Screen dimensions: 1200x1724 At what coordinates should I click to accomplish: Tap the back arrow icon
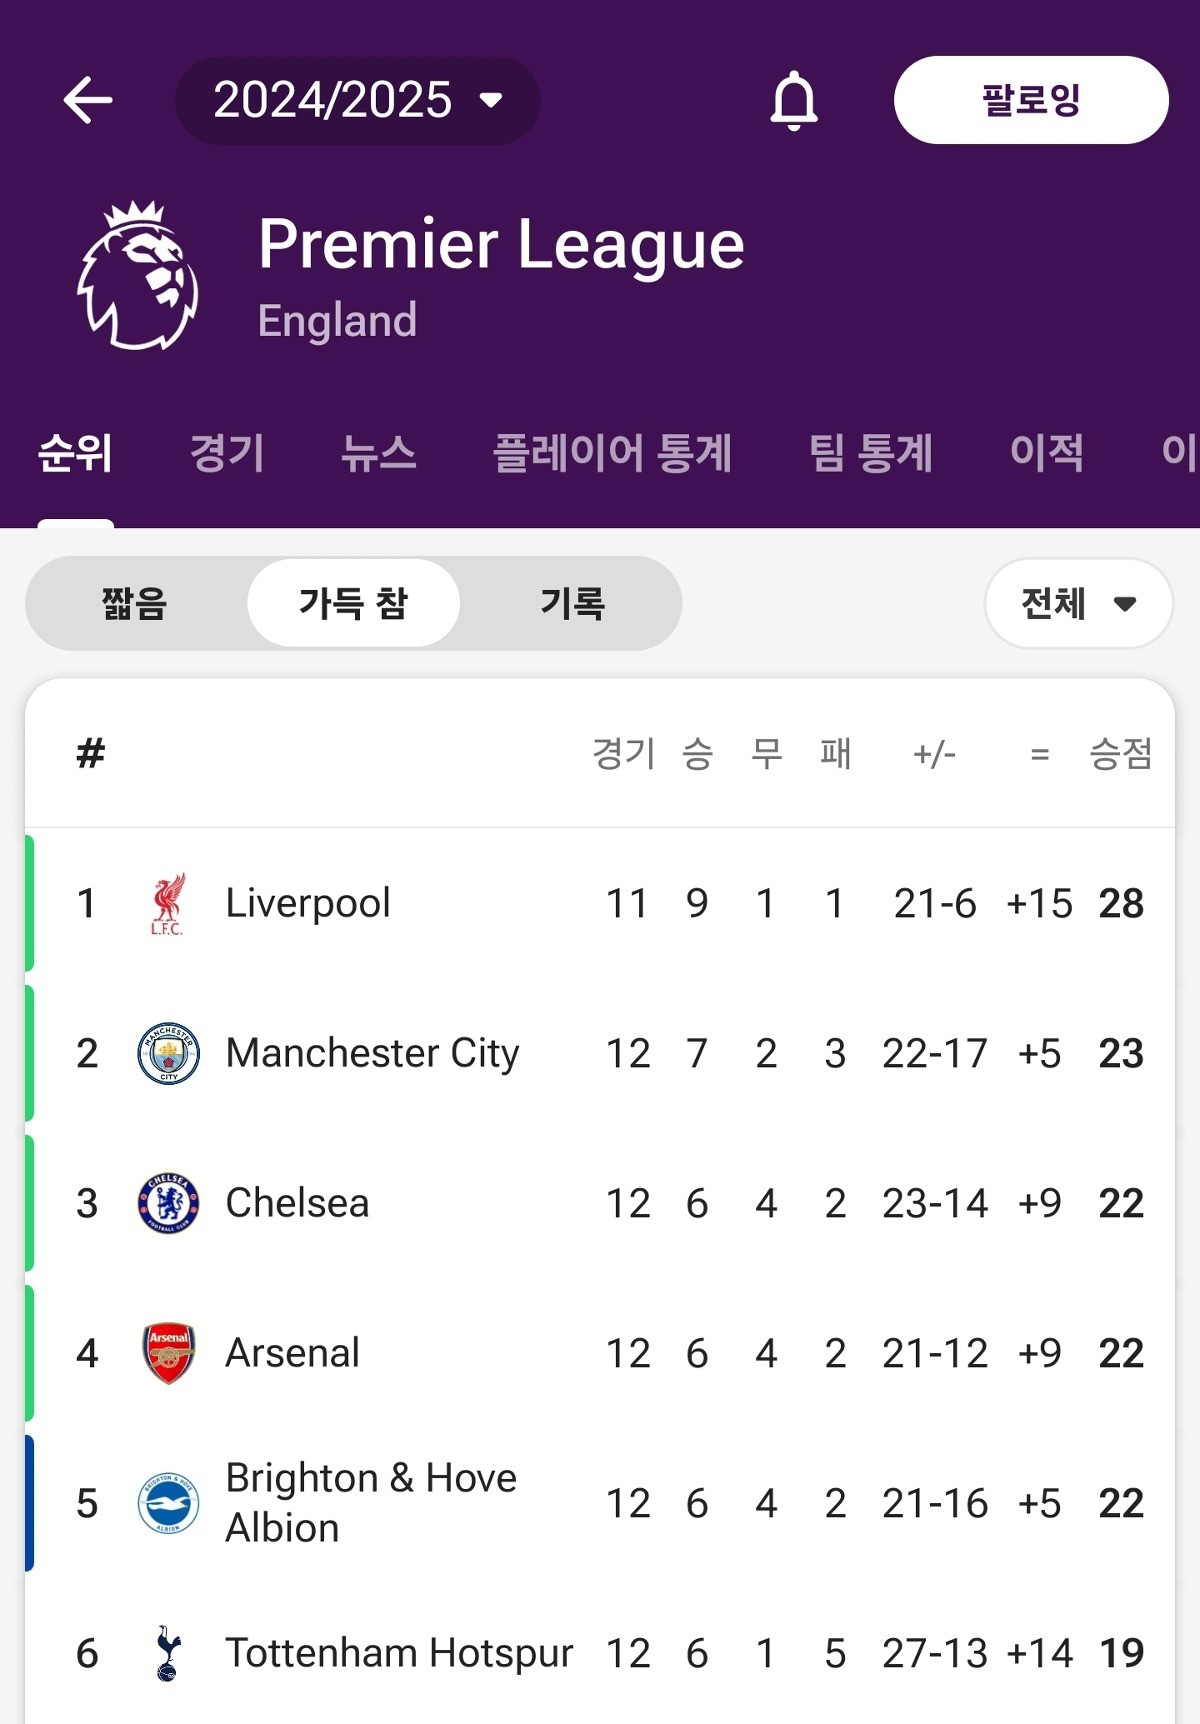[x=88, y=100]
